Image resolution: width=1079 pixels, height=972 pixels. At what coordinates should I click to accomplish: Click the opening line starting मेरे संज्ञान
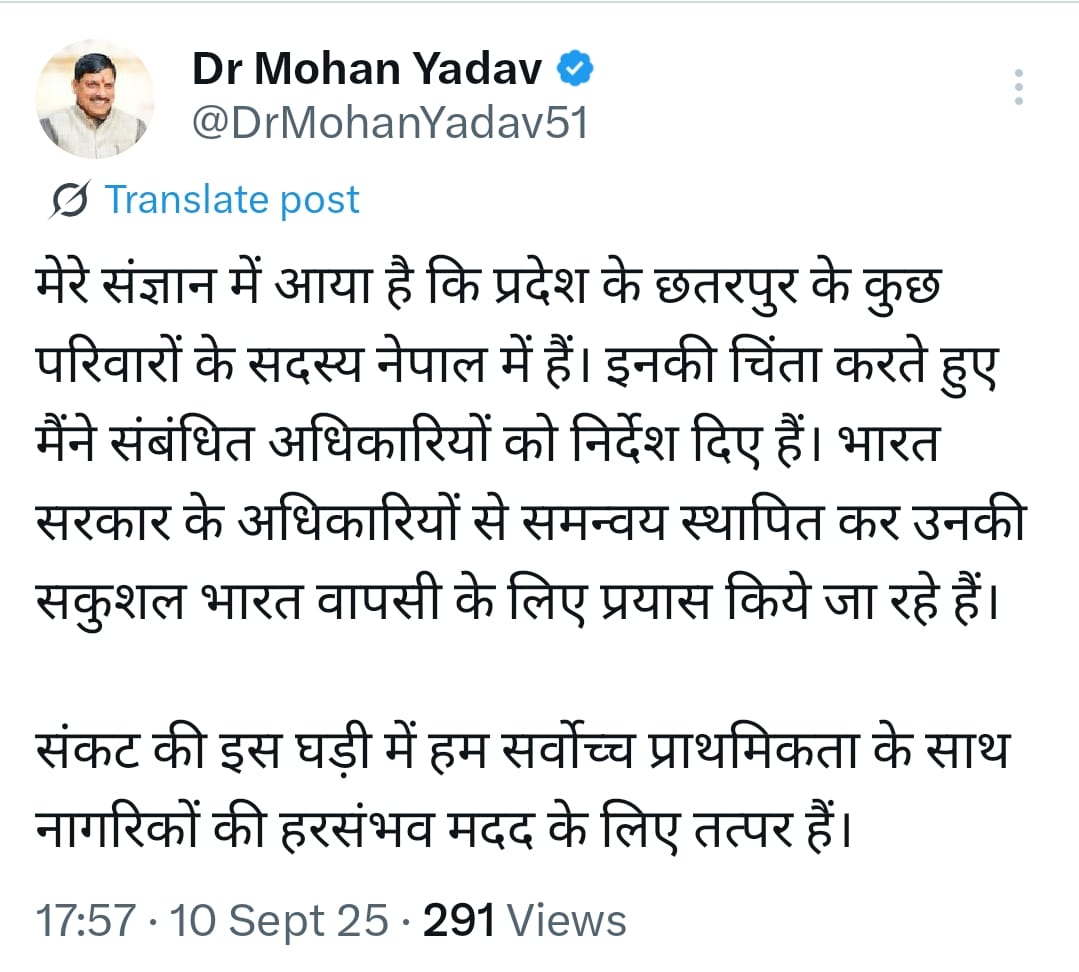point(491,290)
